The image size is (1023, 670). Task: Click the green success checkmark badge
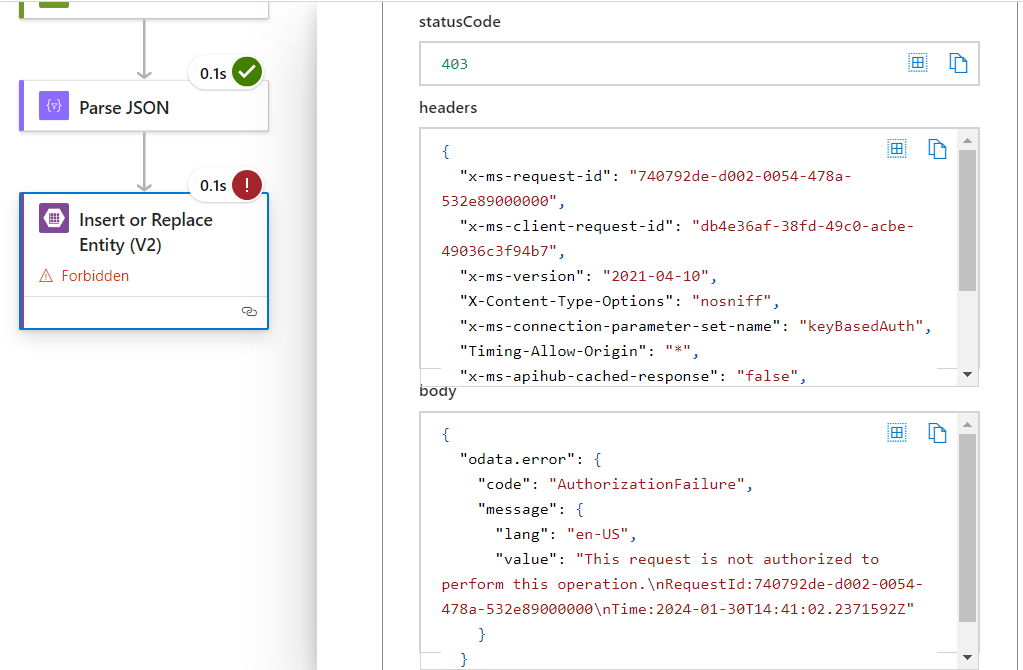tap(246, 72)
